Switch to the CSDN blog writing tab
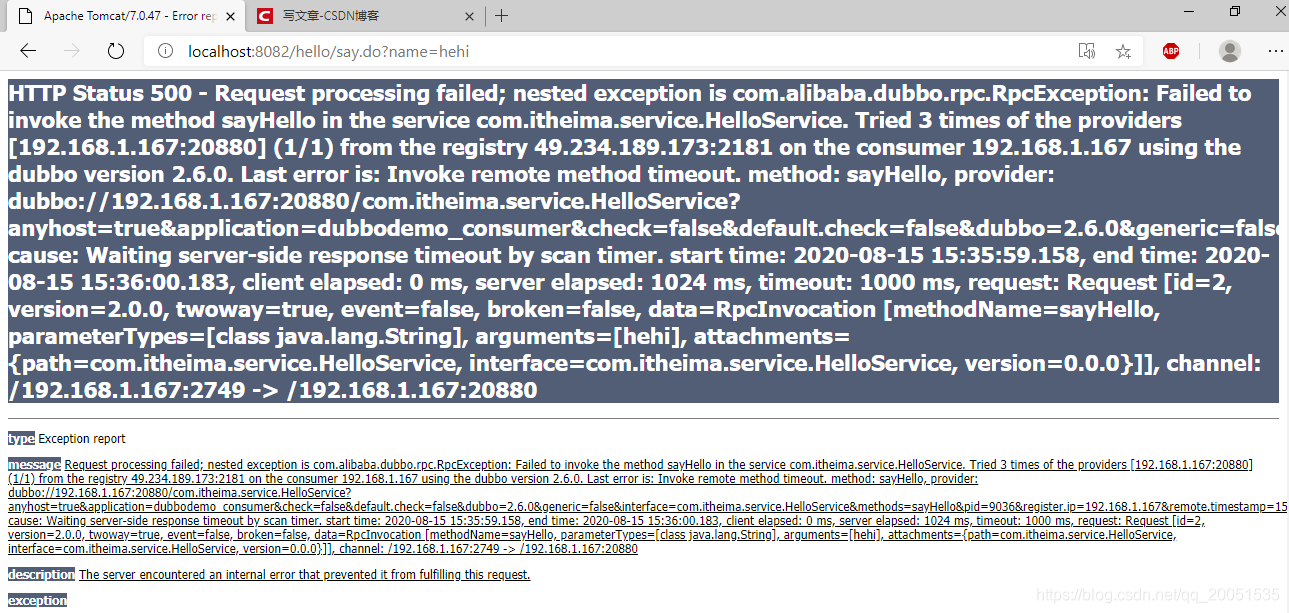 pyautogui.click(x=361, y=16)
